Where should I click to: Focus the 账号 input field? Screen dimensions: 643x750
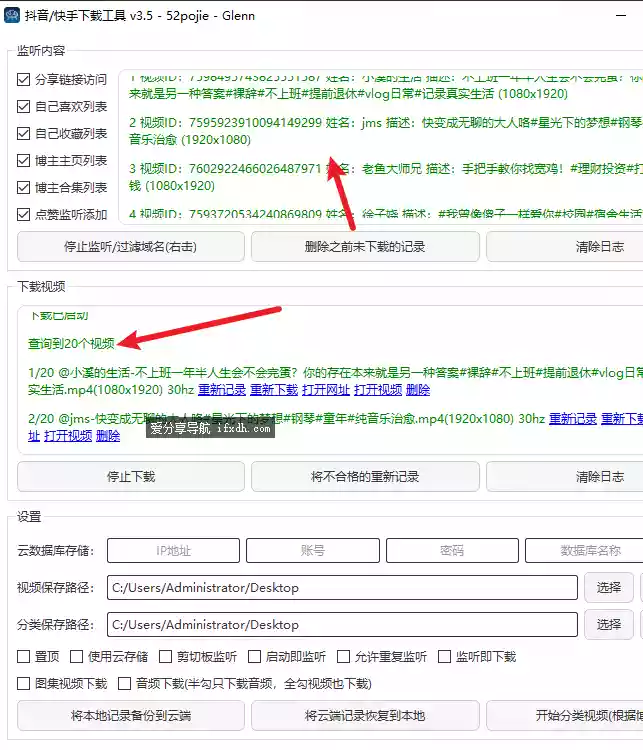(313, 551)
